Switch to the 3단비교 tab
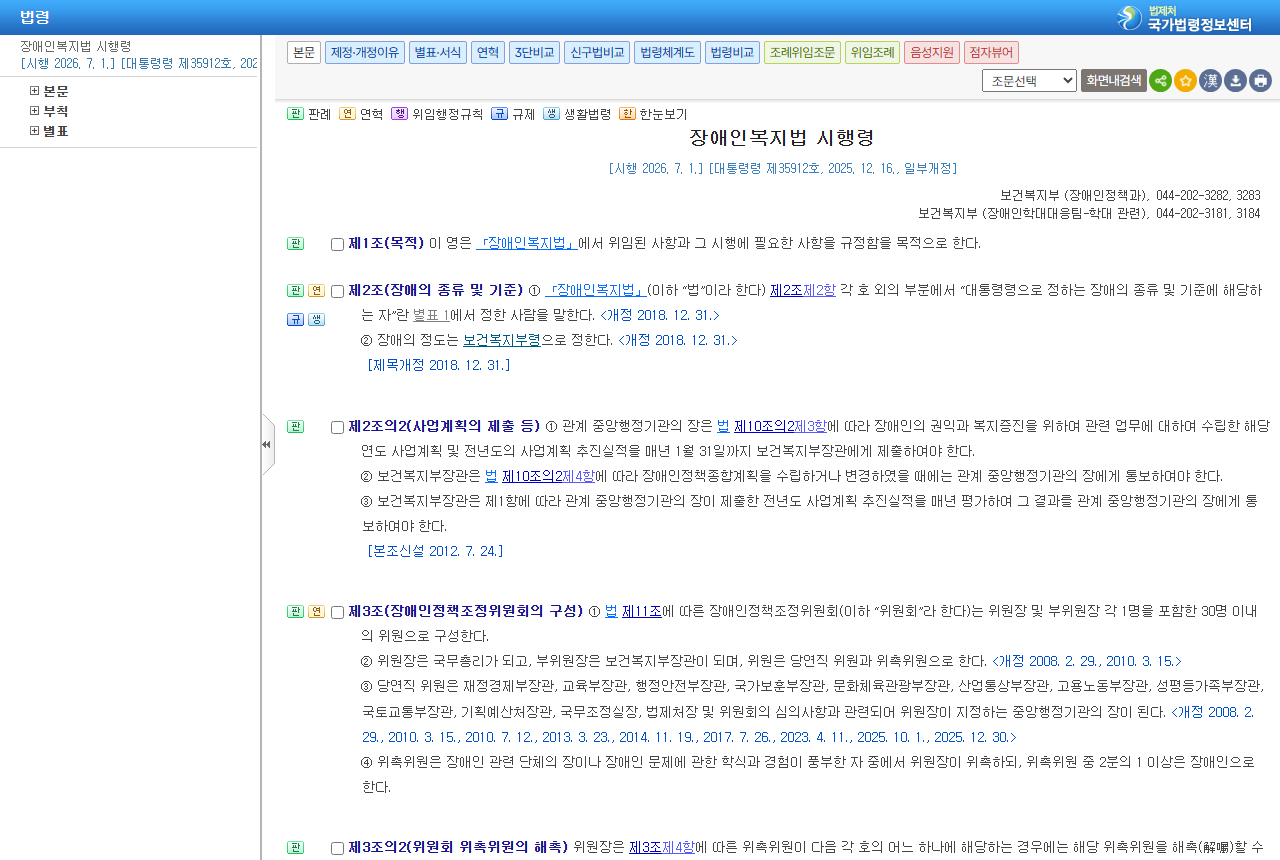 (534, 53)
